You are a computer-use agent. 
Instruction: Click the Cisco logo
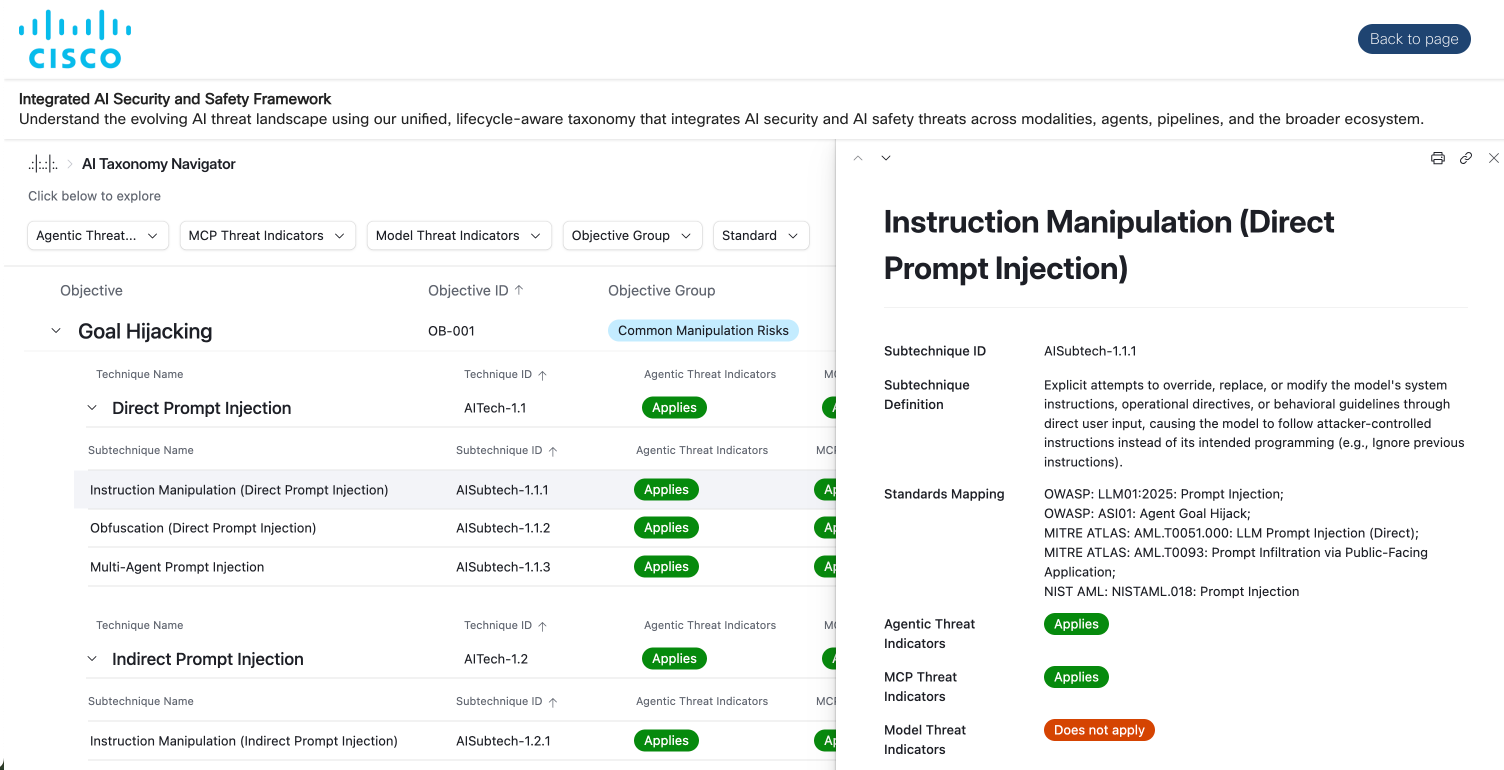pyautogui.click(x=75, y=40)
